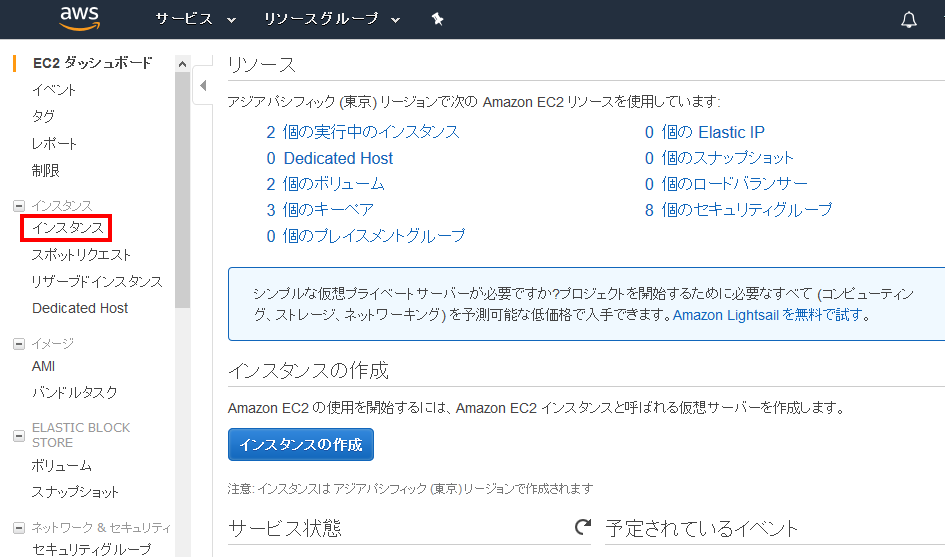Click the AWS logo home icon
Viewport: 945px width, 557px height.
[x=80, y=19]
